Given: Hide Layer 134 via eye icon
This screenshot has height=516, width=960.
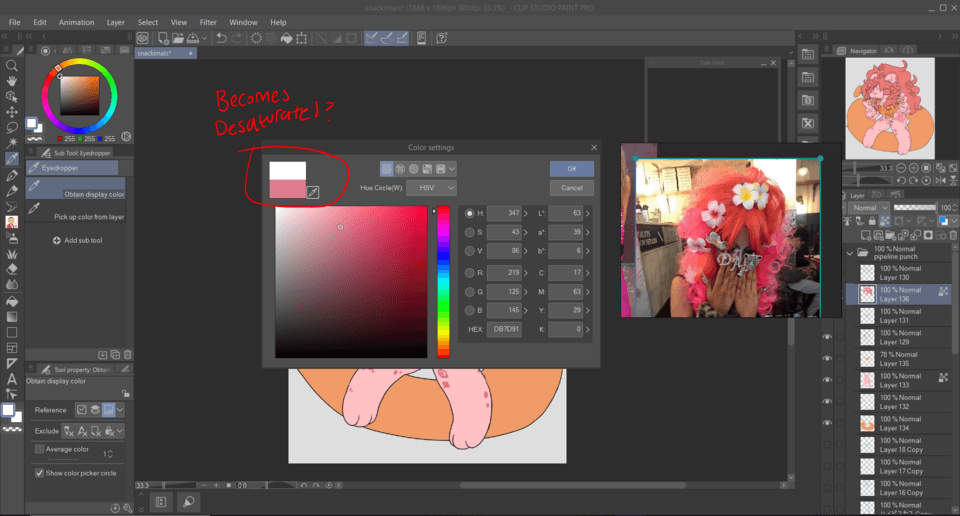Looking at the screenshot, I should 827,423.
